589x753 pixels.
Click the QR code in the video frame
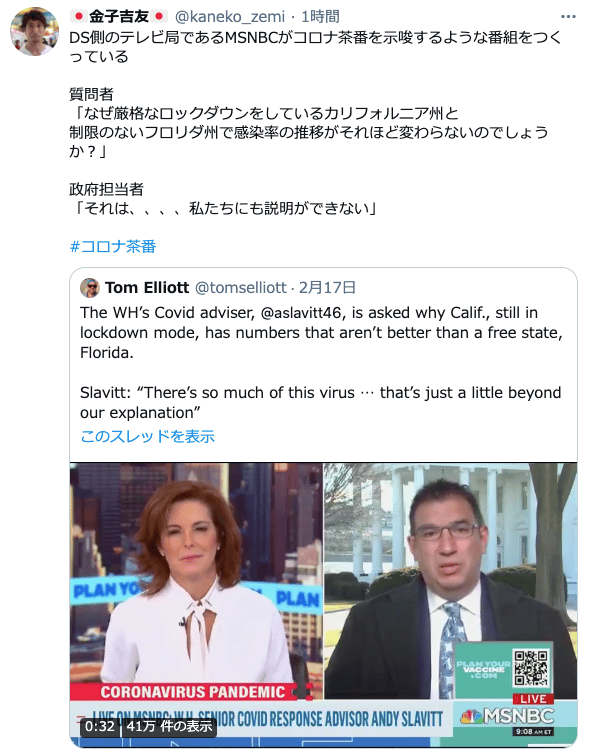point(530,668)
